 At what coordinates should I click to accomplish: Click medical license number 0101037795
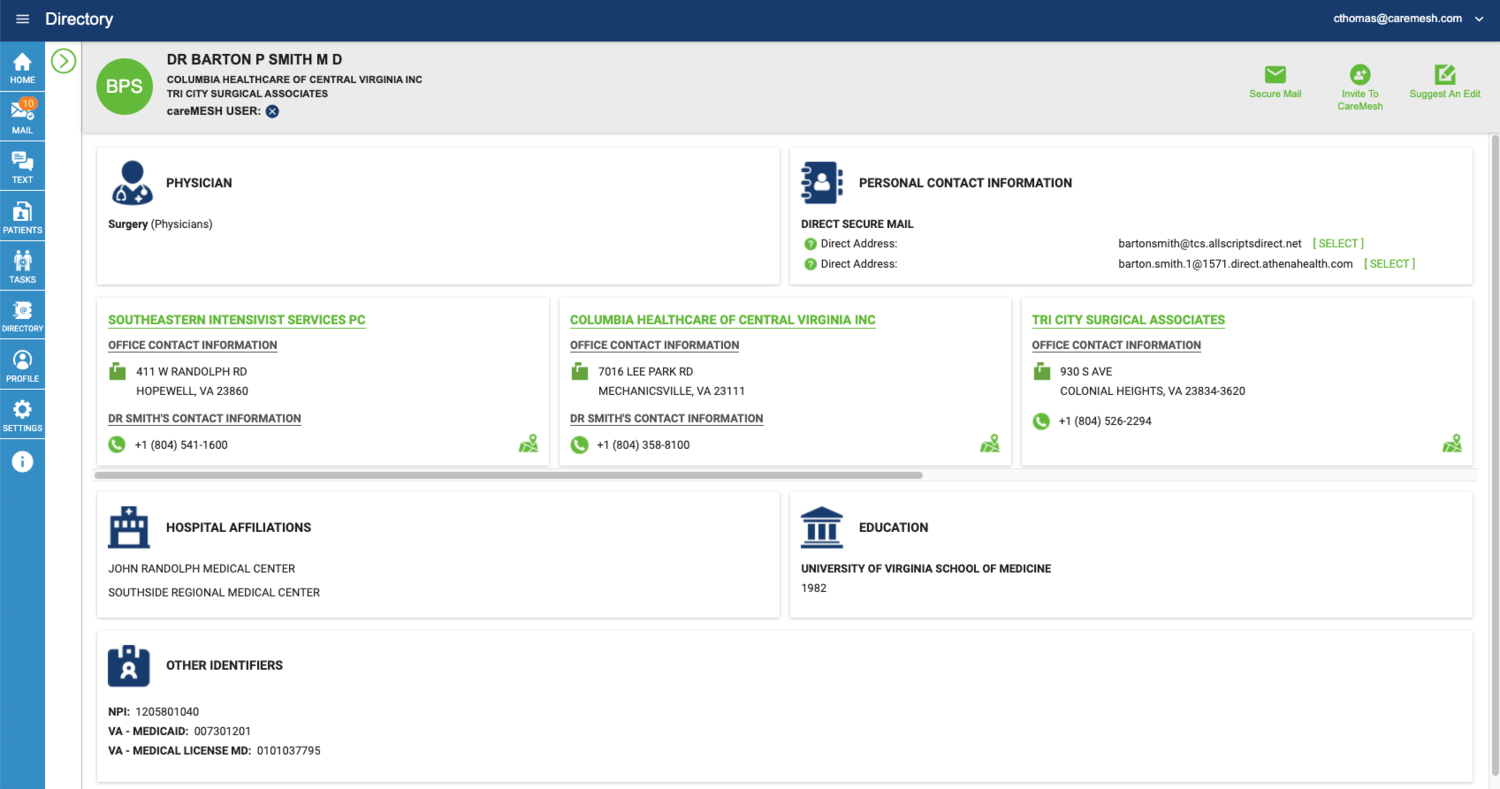289,750
